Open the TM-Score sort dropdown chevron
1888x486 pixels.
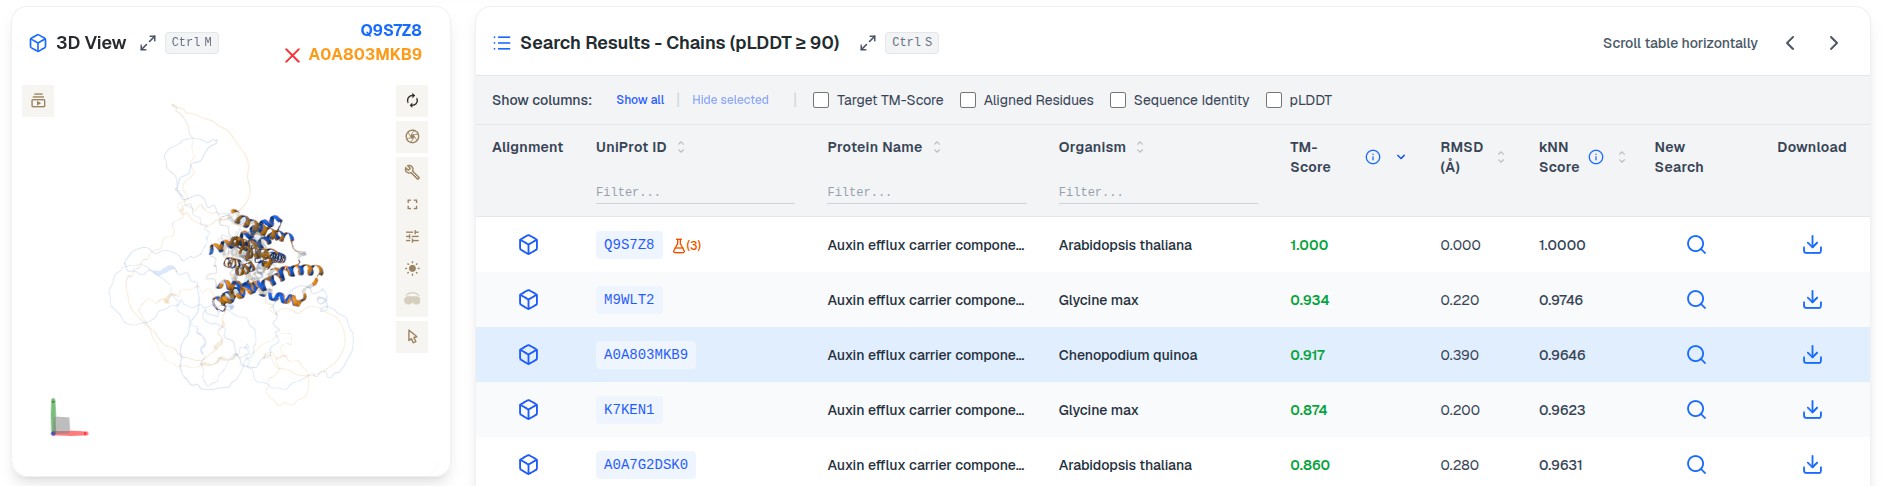[x=1401, y=157]
